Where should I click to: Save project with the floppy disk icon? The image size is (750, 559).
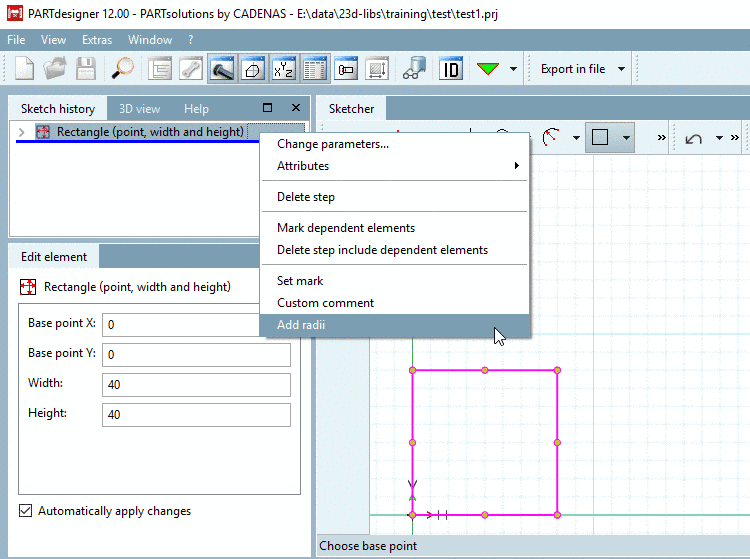86,69
